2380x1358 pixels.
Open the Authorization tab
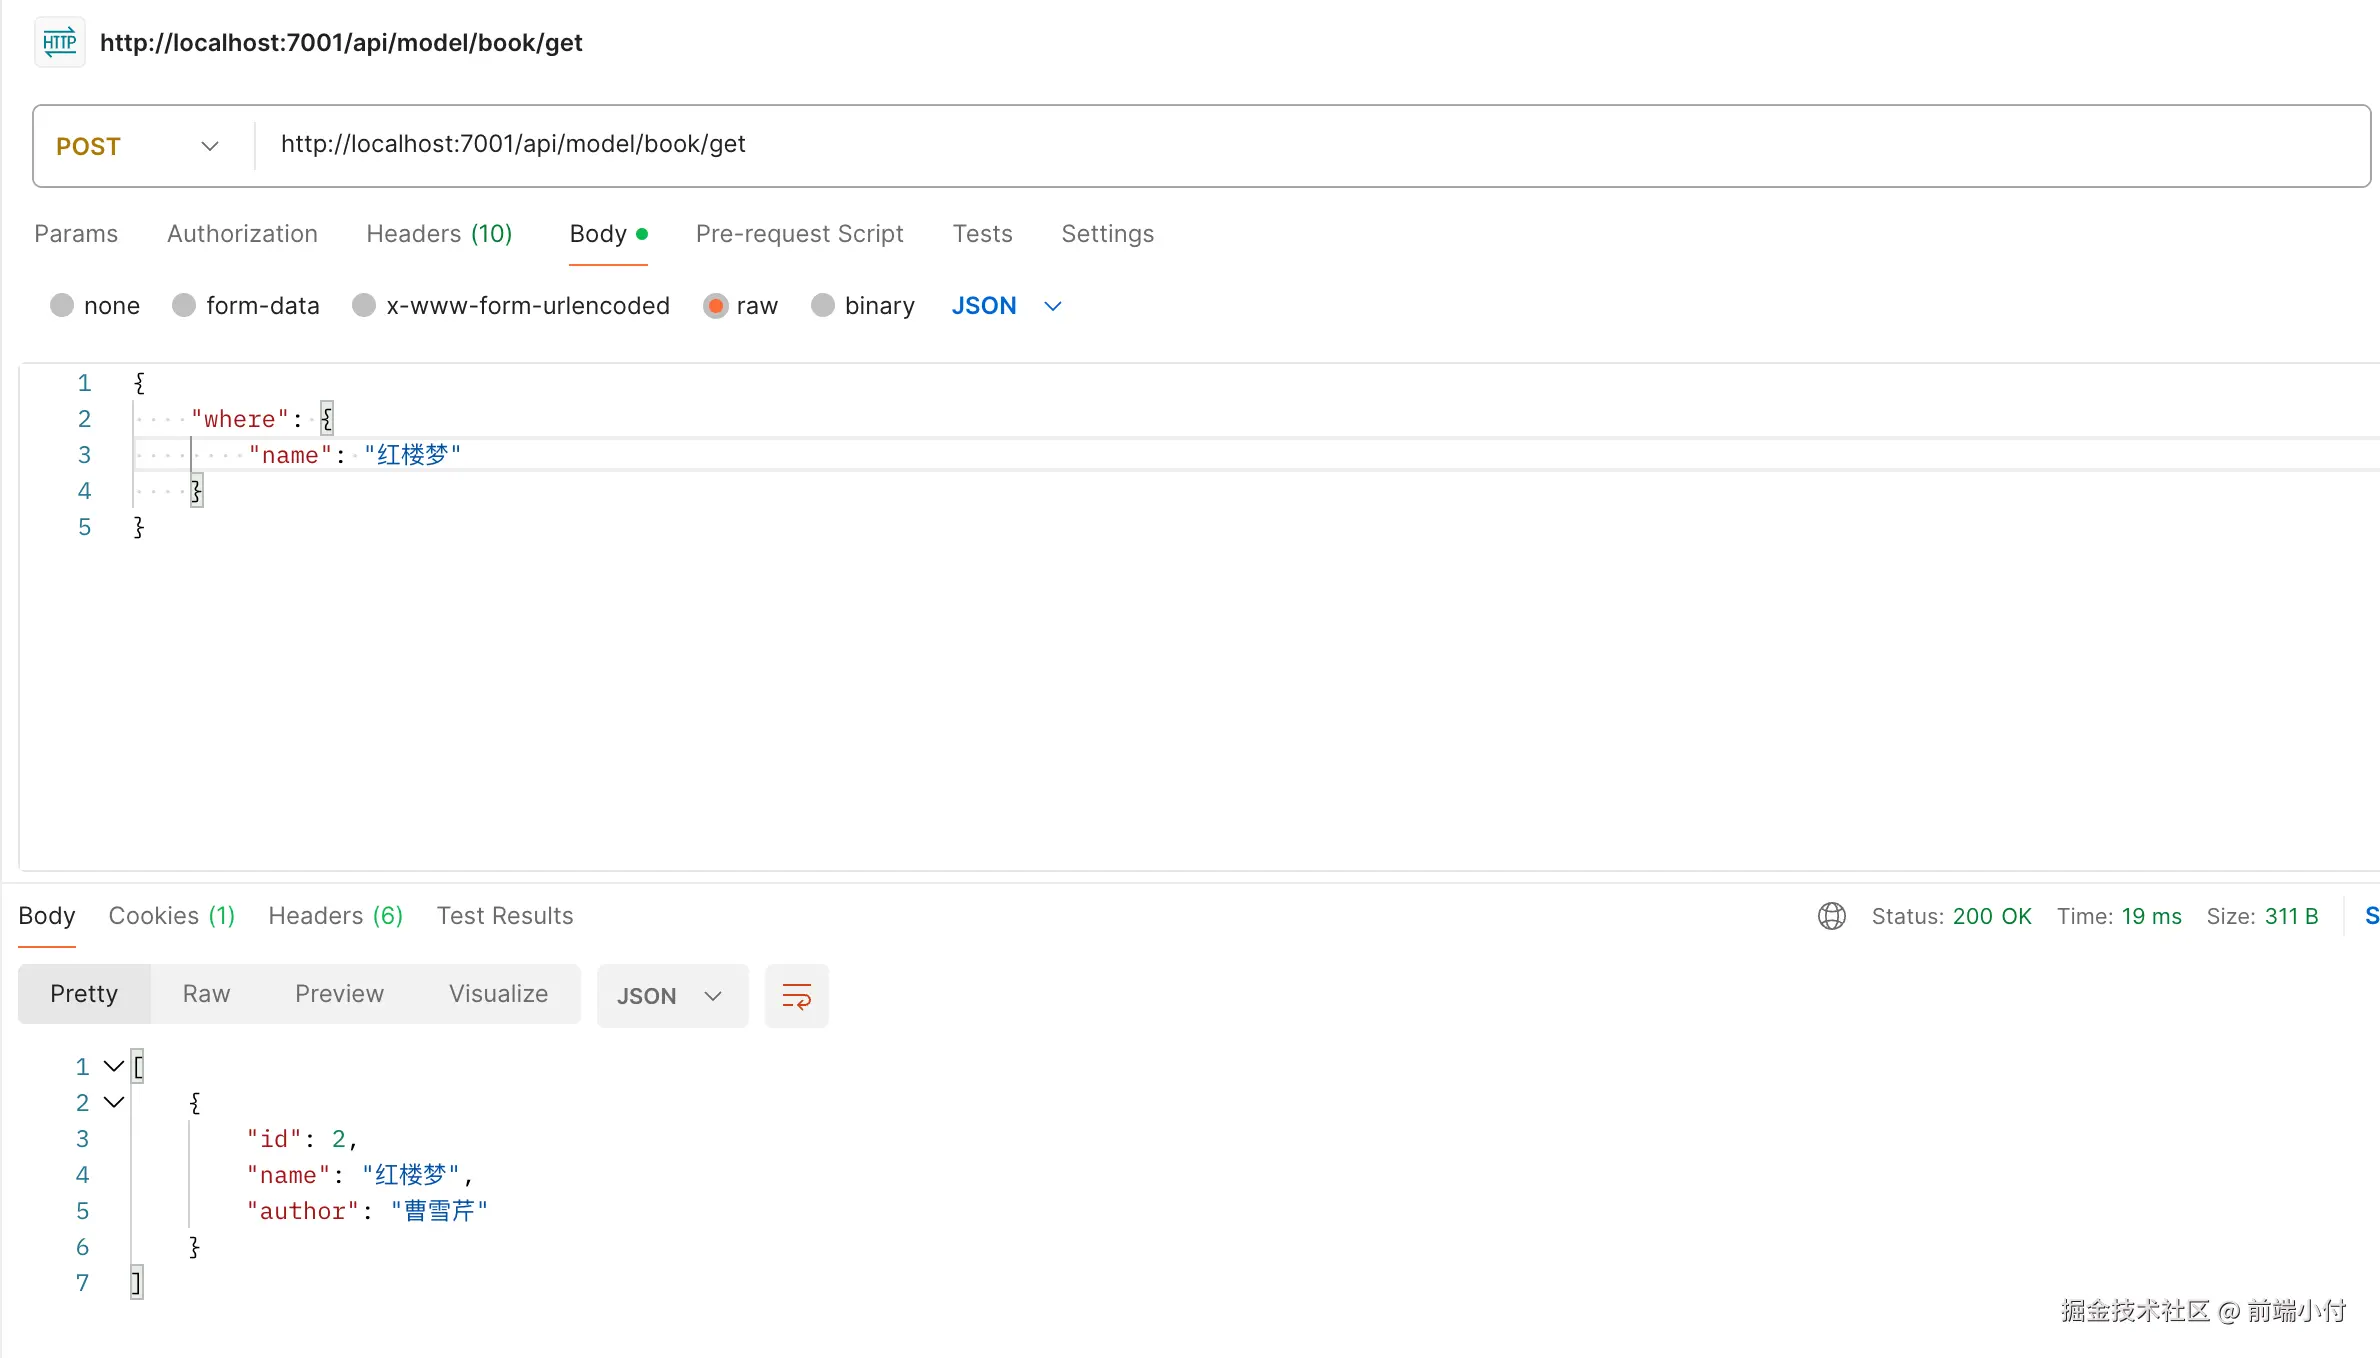(242, 234)
